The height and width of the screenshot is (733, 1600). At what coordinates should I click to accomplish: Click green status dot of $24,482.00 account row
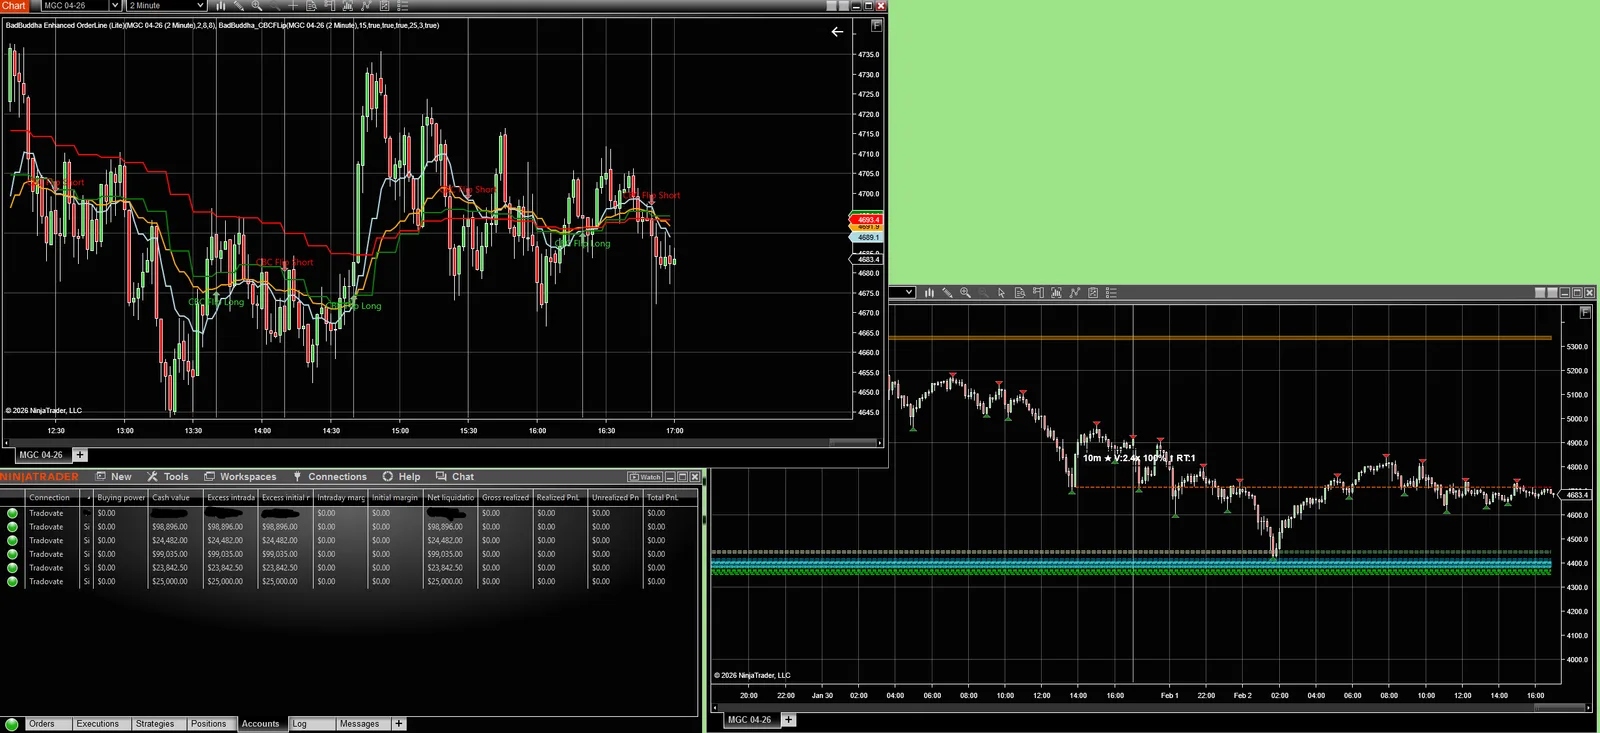click(x=12, y=540)
